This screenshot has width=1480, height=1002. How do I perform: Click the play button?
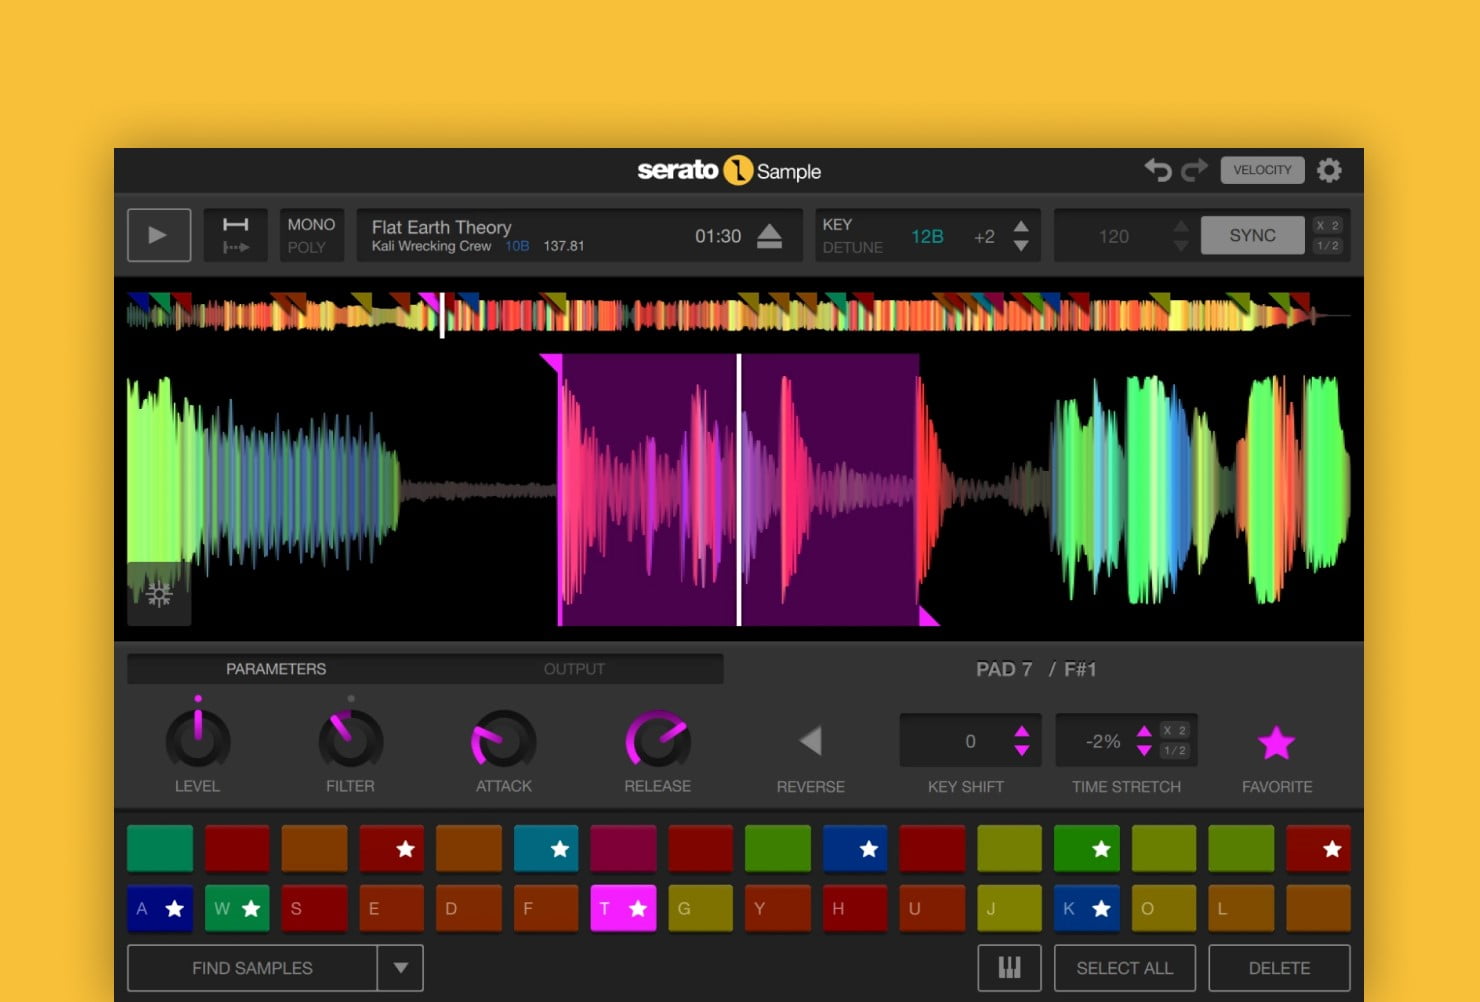(x=158, y=235)
